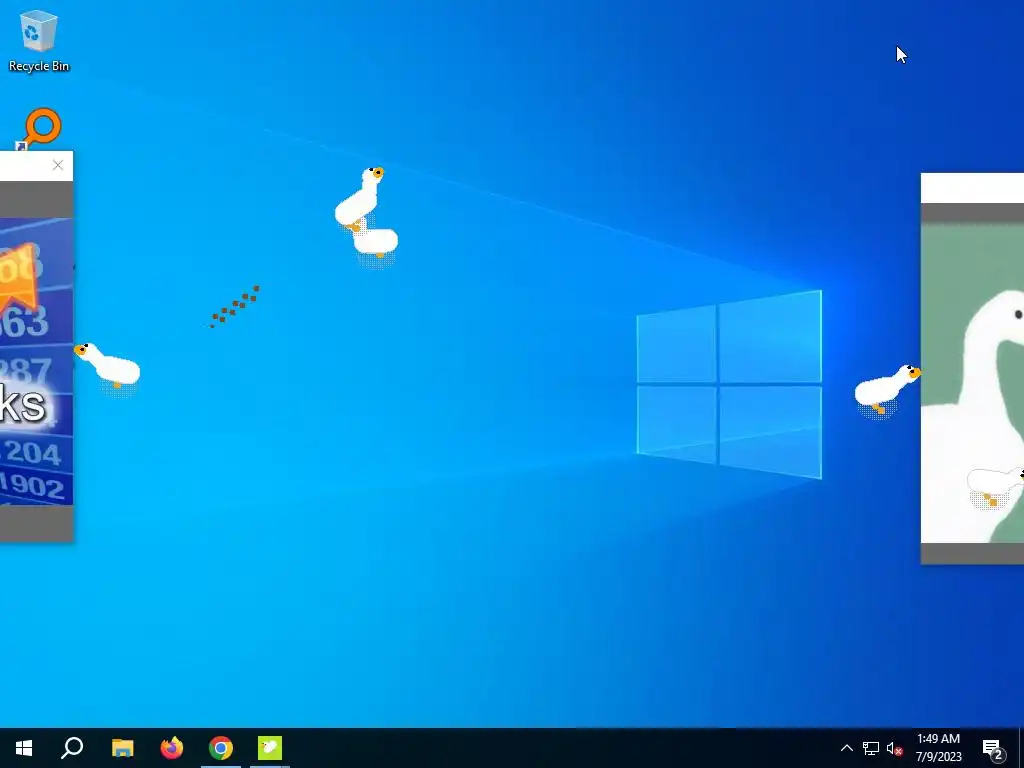
Task: Open network status tray icon
Action: (x=871, y=748)
